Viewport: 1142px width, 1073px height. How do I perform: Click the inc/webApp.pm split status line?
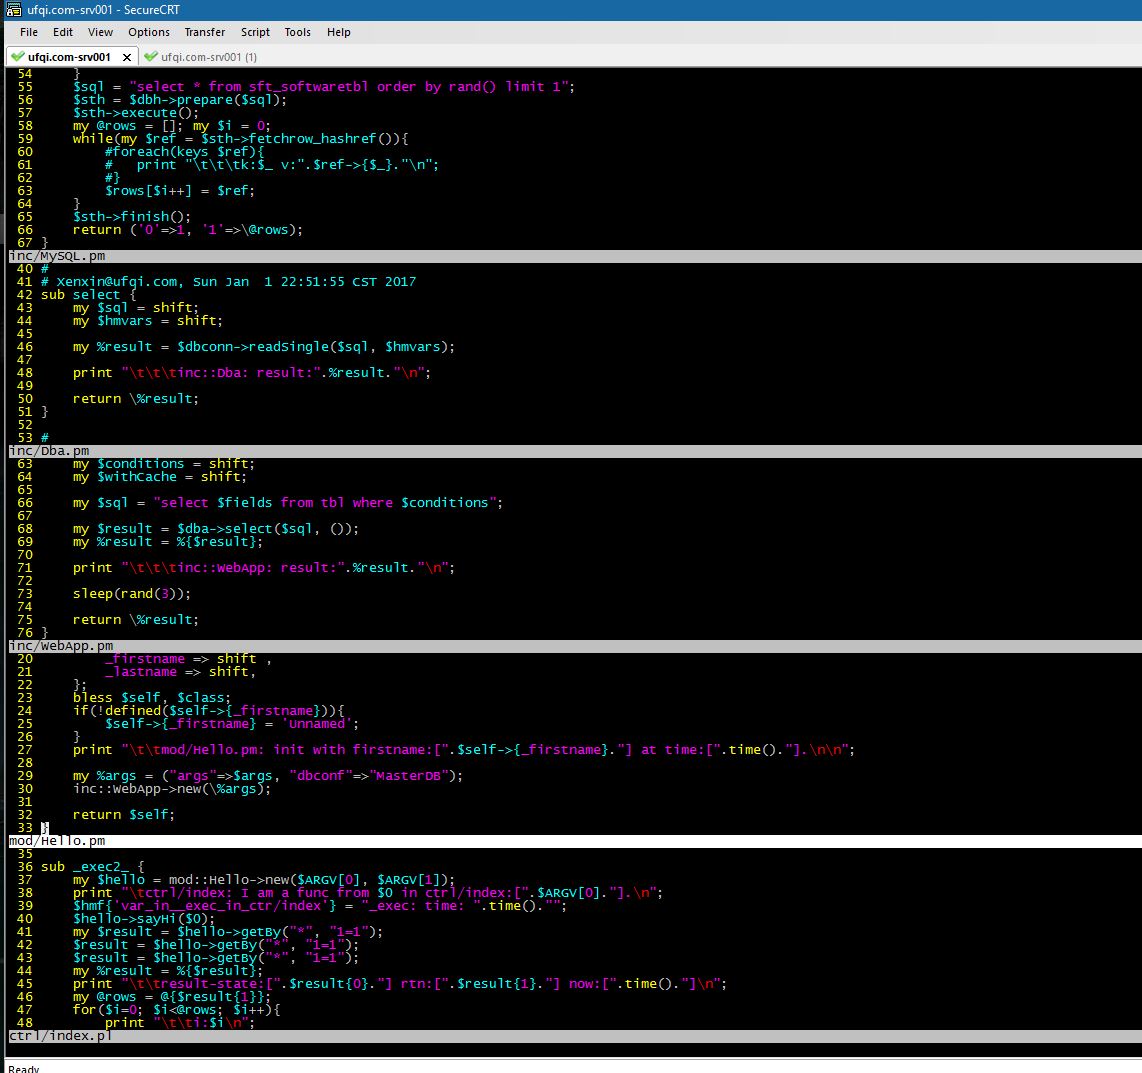pyautogui.click(x=62, y=646)
